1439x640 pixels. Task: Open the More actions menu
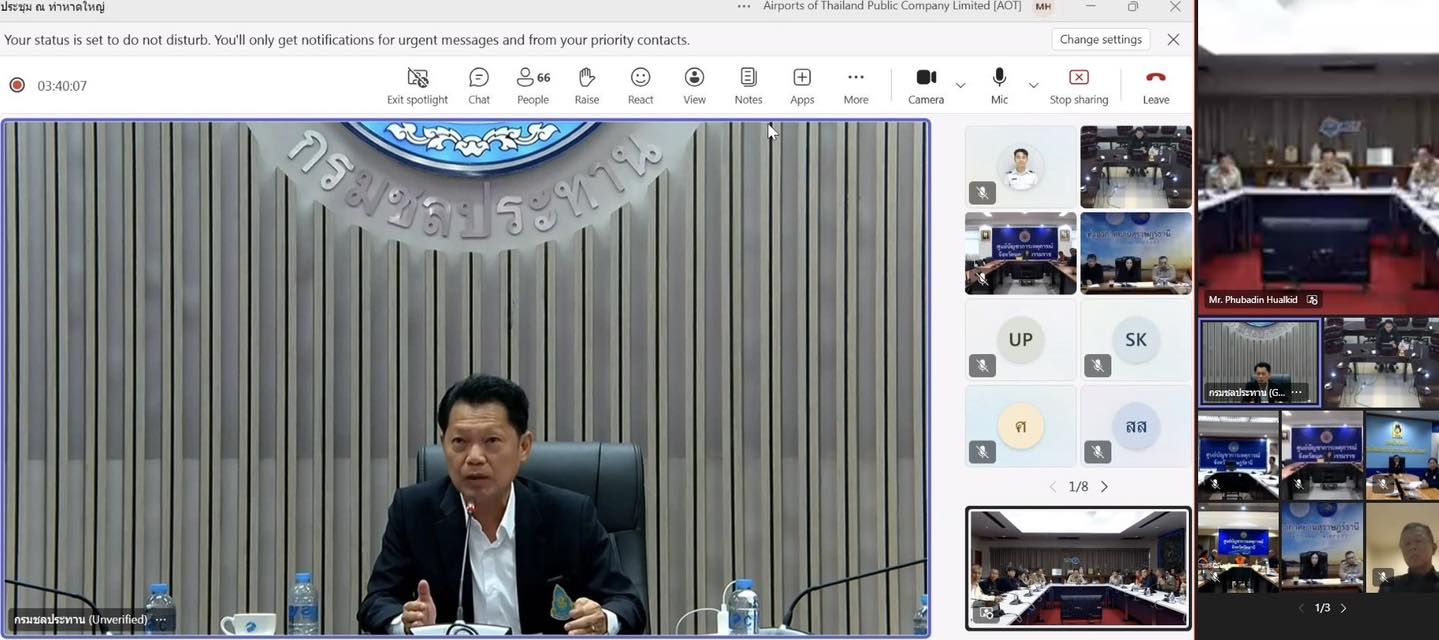(x=856, y=85)
